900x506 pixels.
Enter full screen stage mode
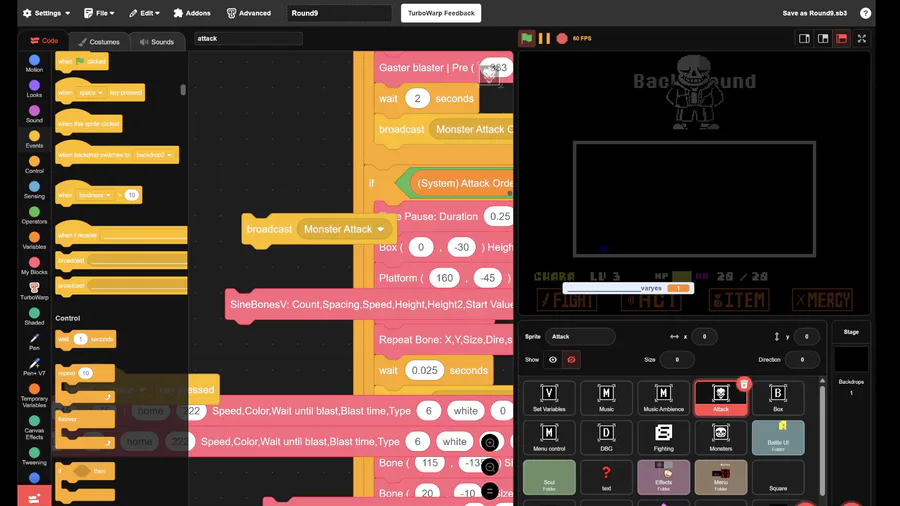click(x=862, y=38)
